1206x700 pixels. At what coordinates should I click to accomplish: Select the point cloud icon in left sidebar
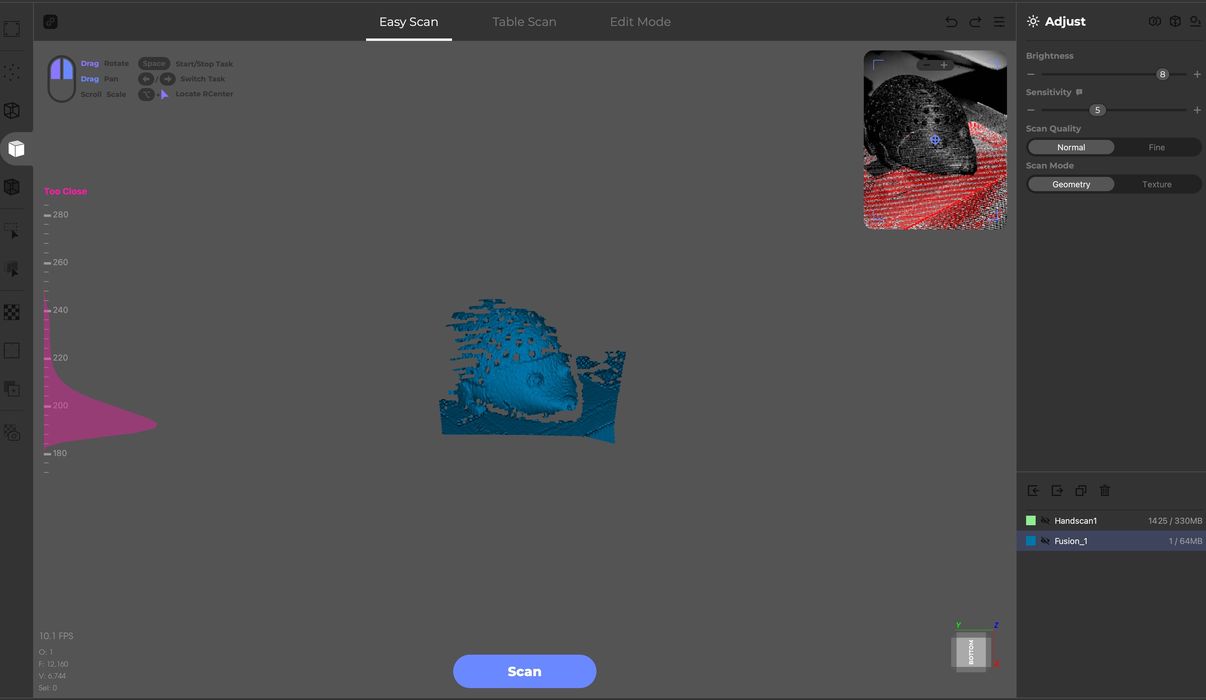click(12, 73)
